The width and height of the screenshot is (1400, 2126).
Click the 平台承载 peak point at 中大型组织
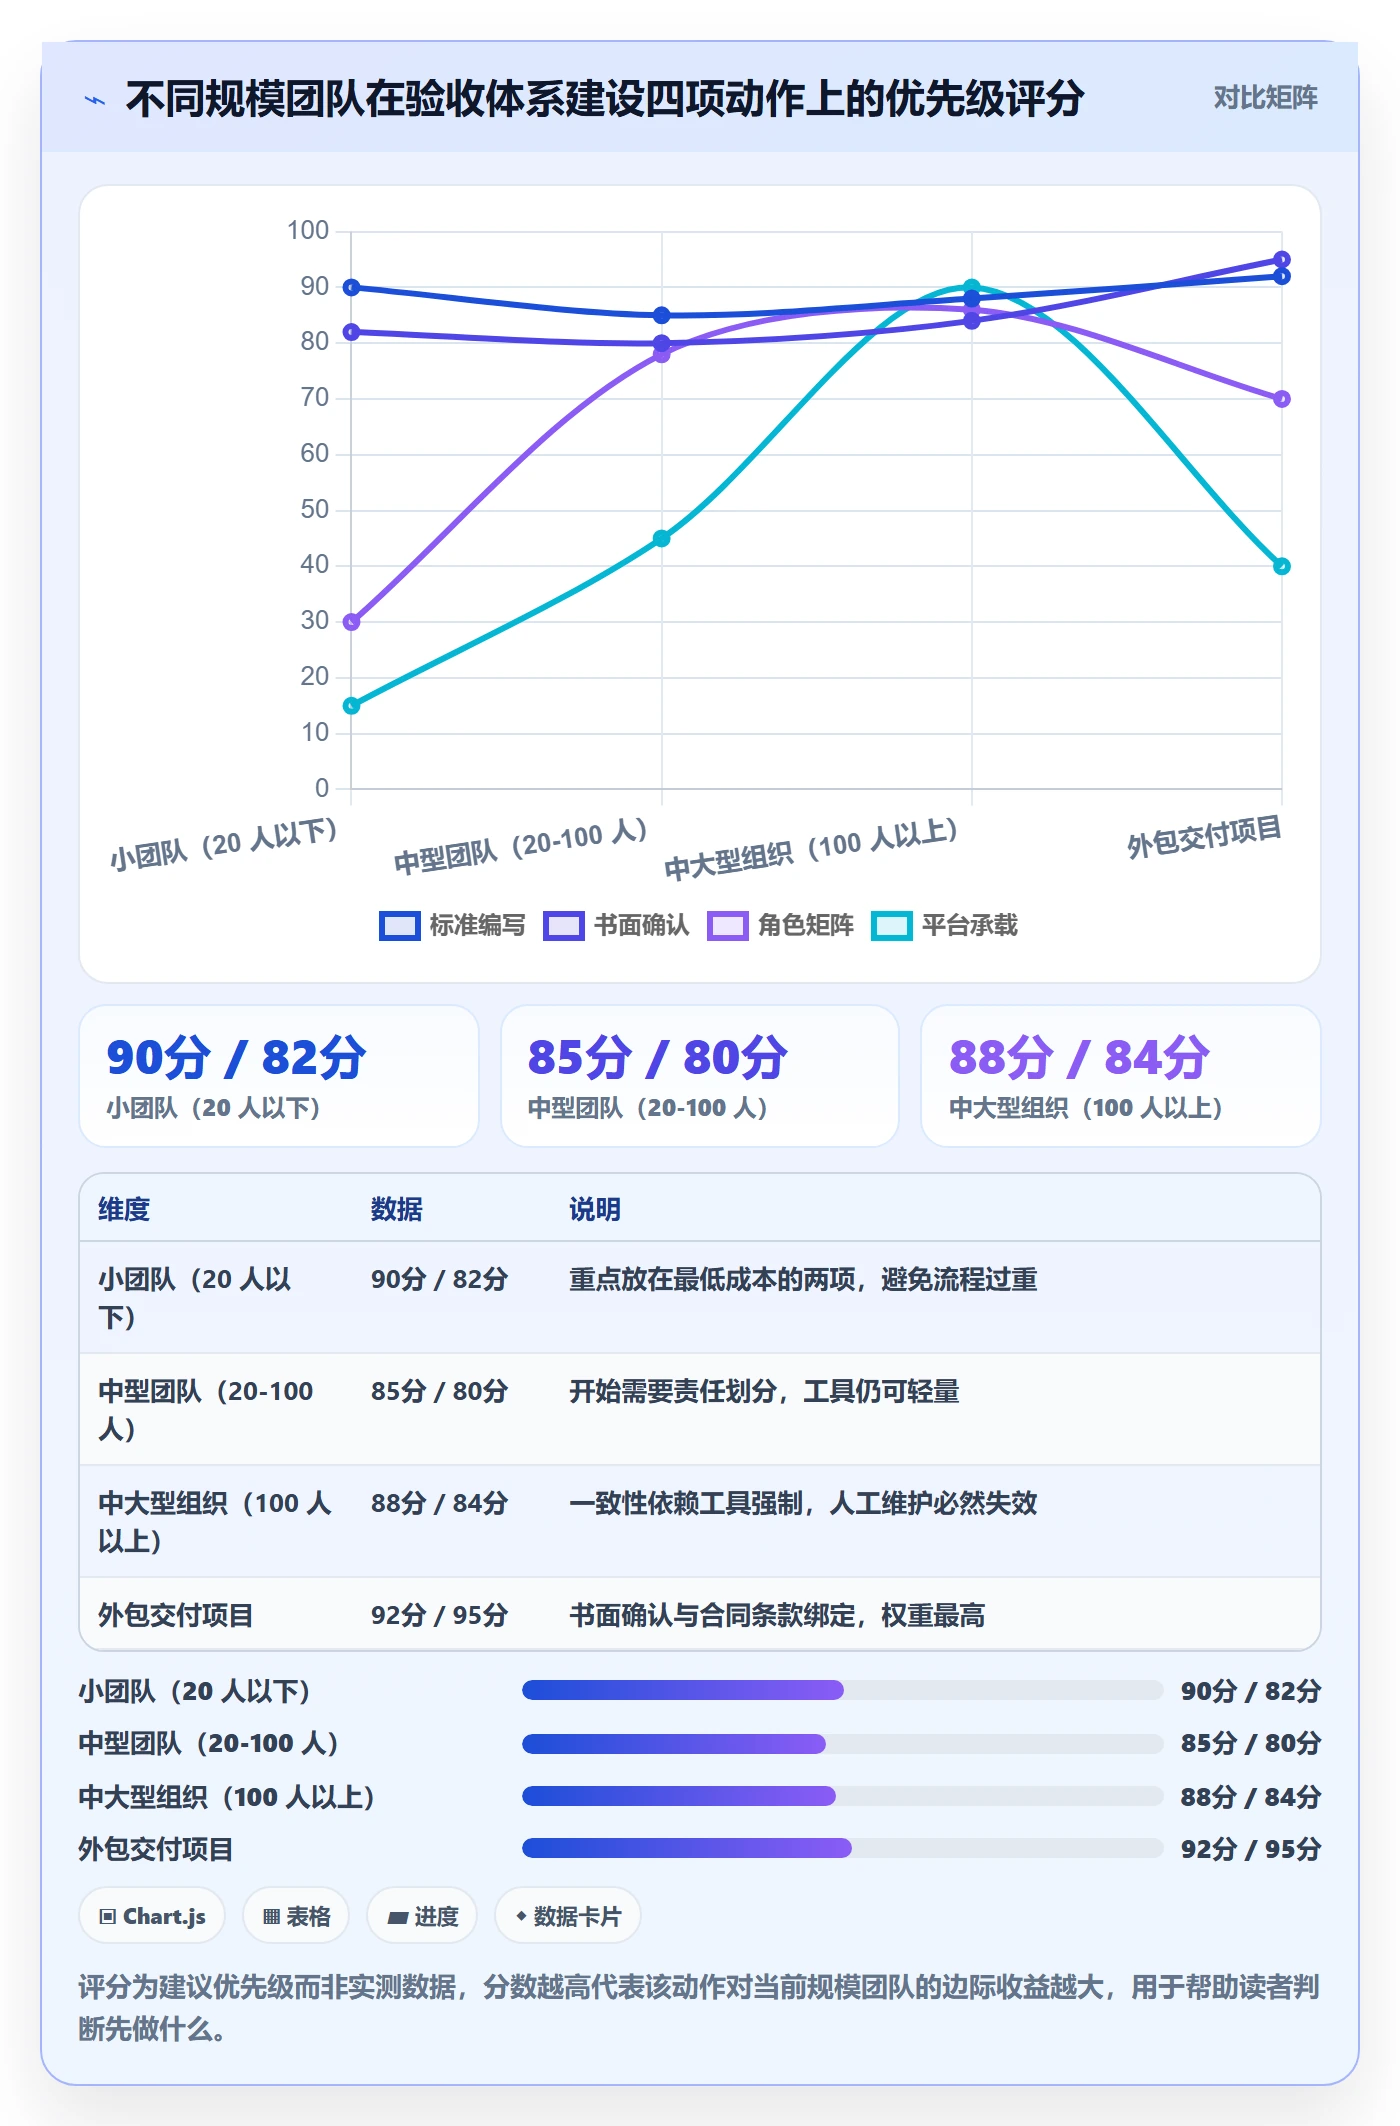point(972,287)
